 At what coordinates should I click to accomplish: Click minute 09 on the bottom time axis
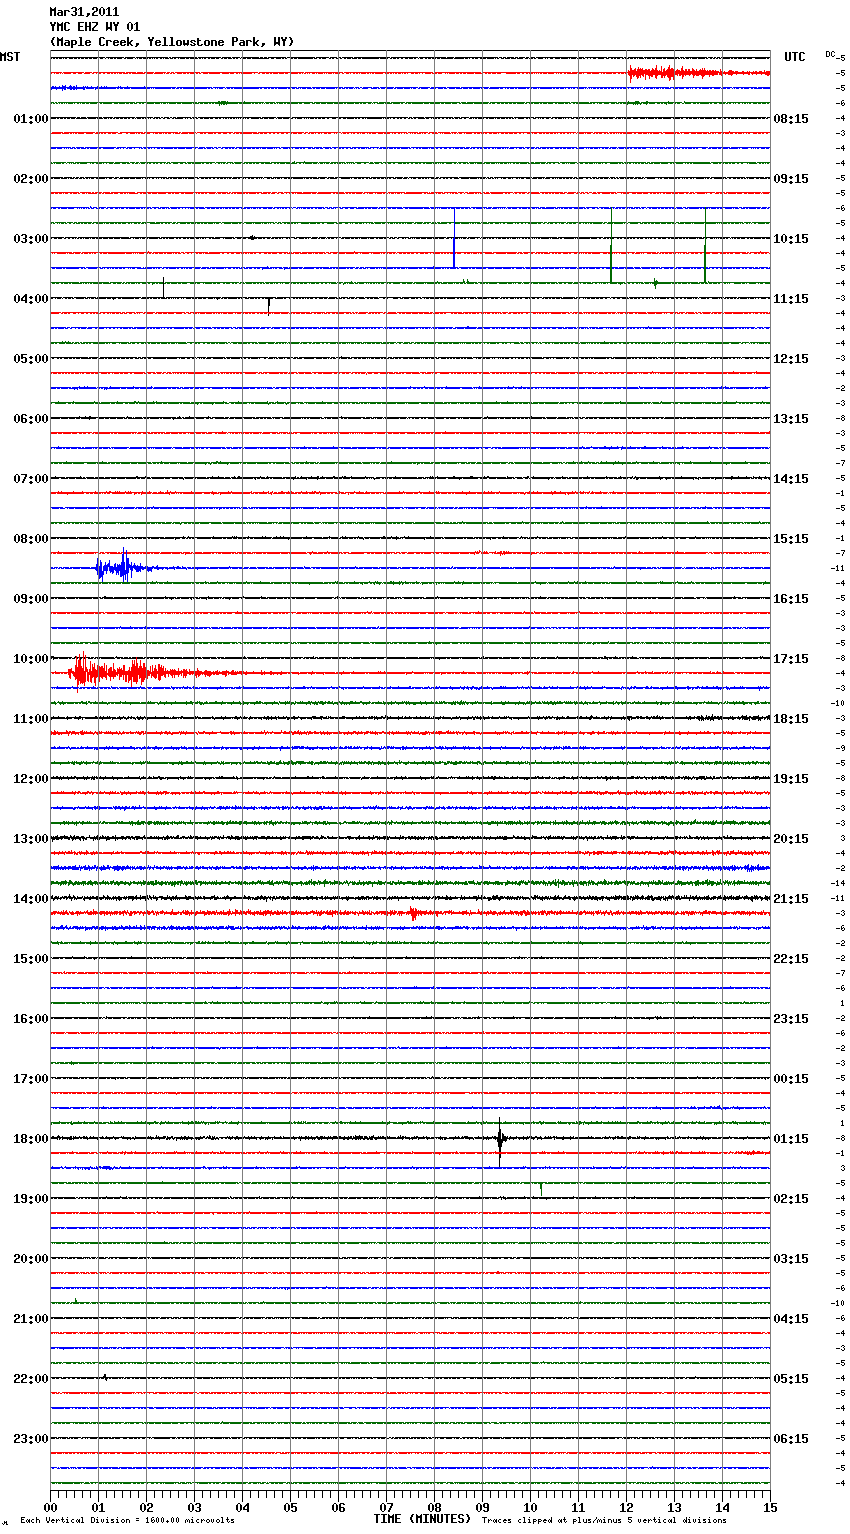[482, 1507]
